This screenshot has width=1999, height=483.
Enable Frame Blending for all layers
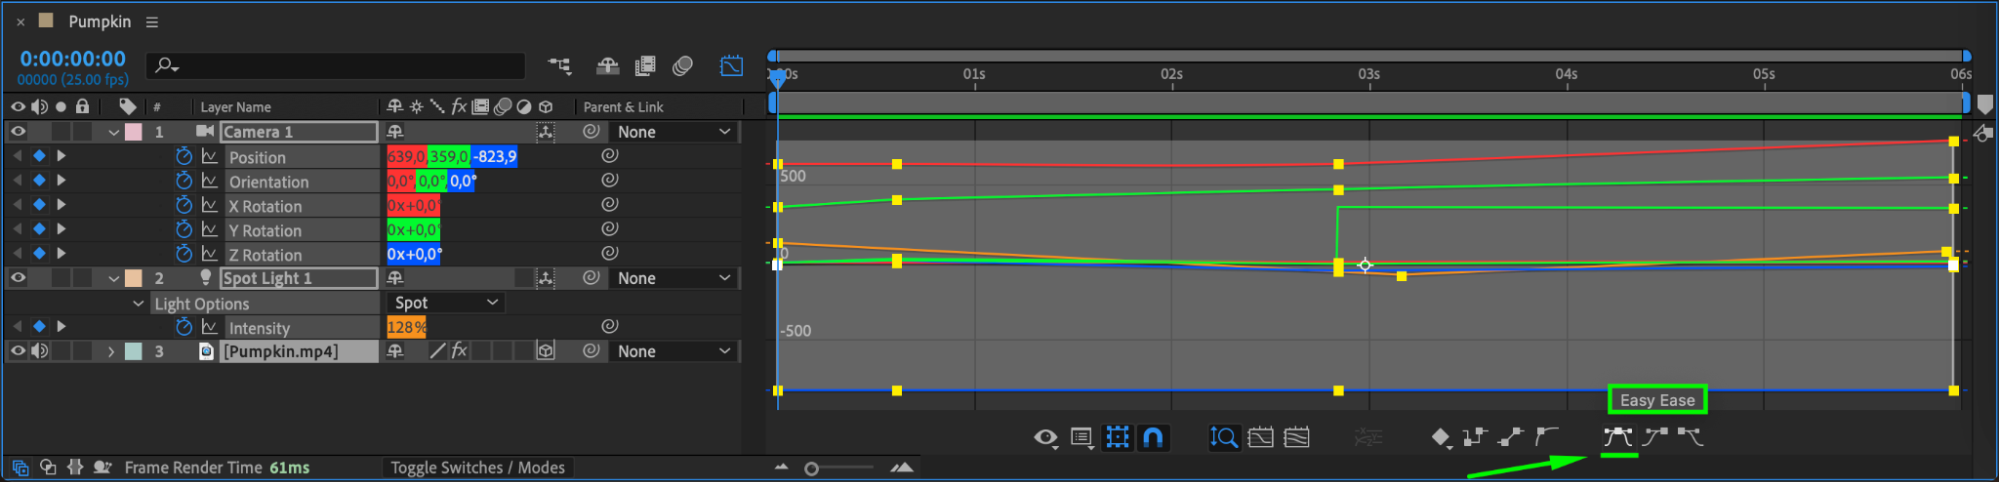[x=645, y=66]
